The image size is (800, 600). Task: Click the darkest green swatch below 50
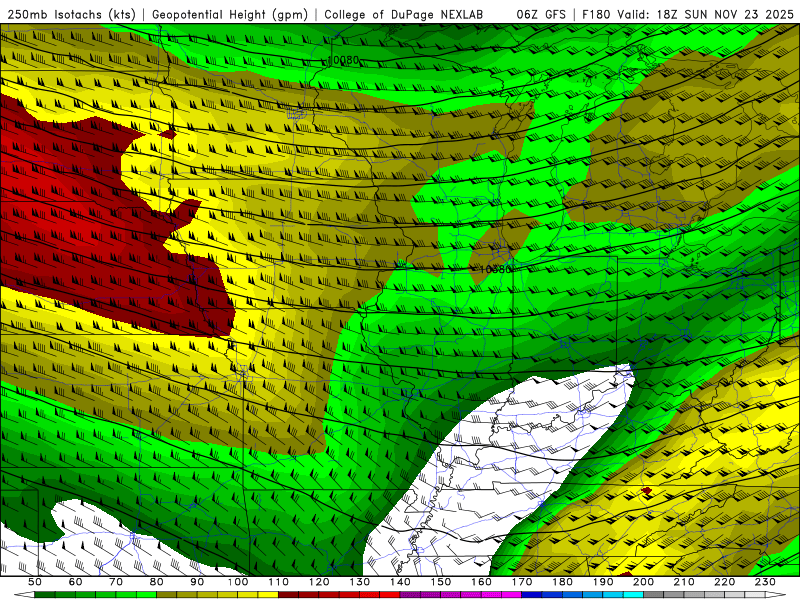pyautogui.click(x=45, y=595)
